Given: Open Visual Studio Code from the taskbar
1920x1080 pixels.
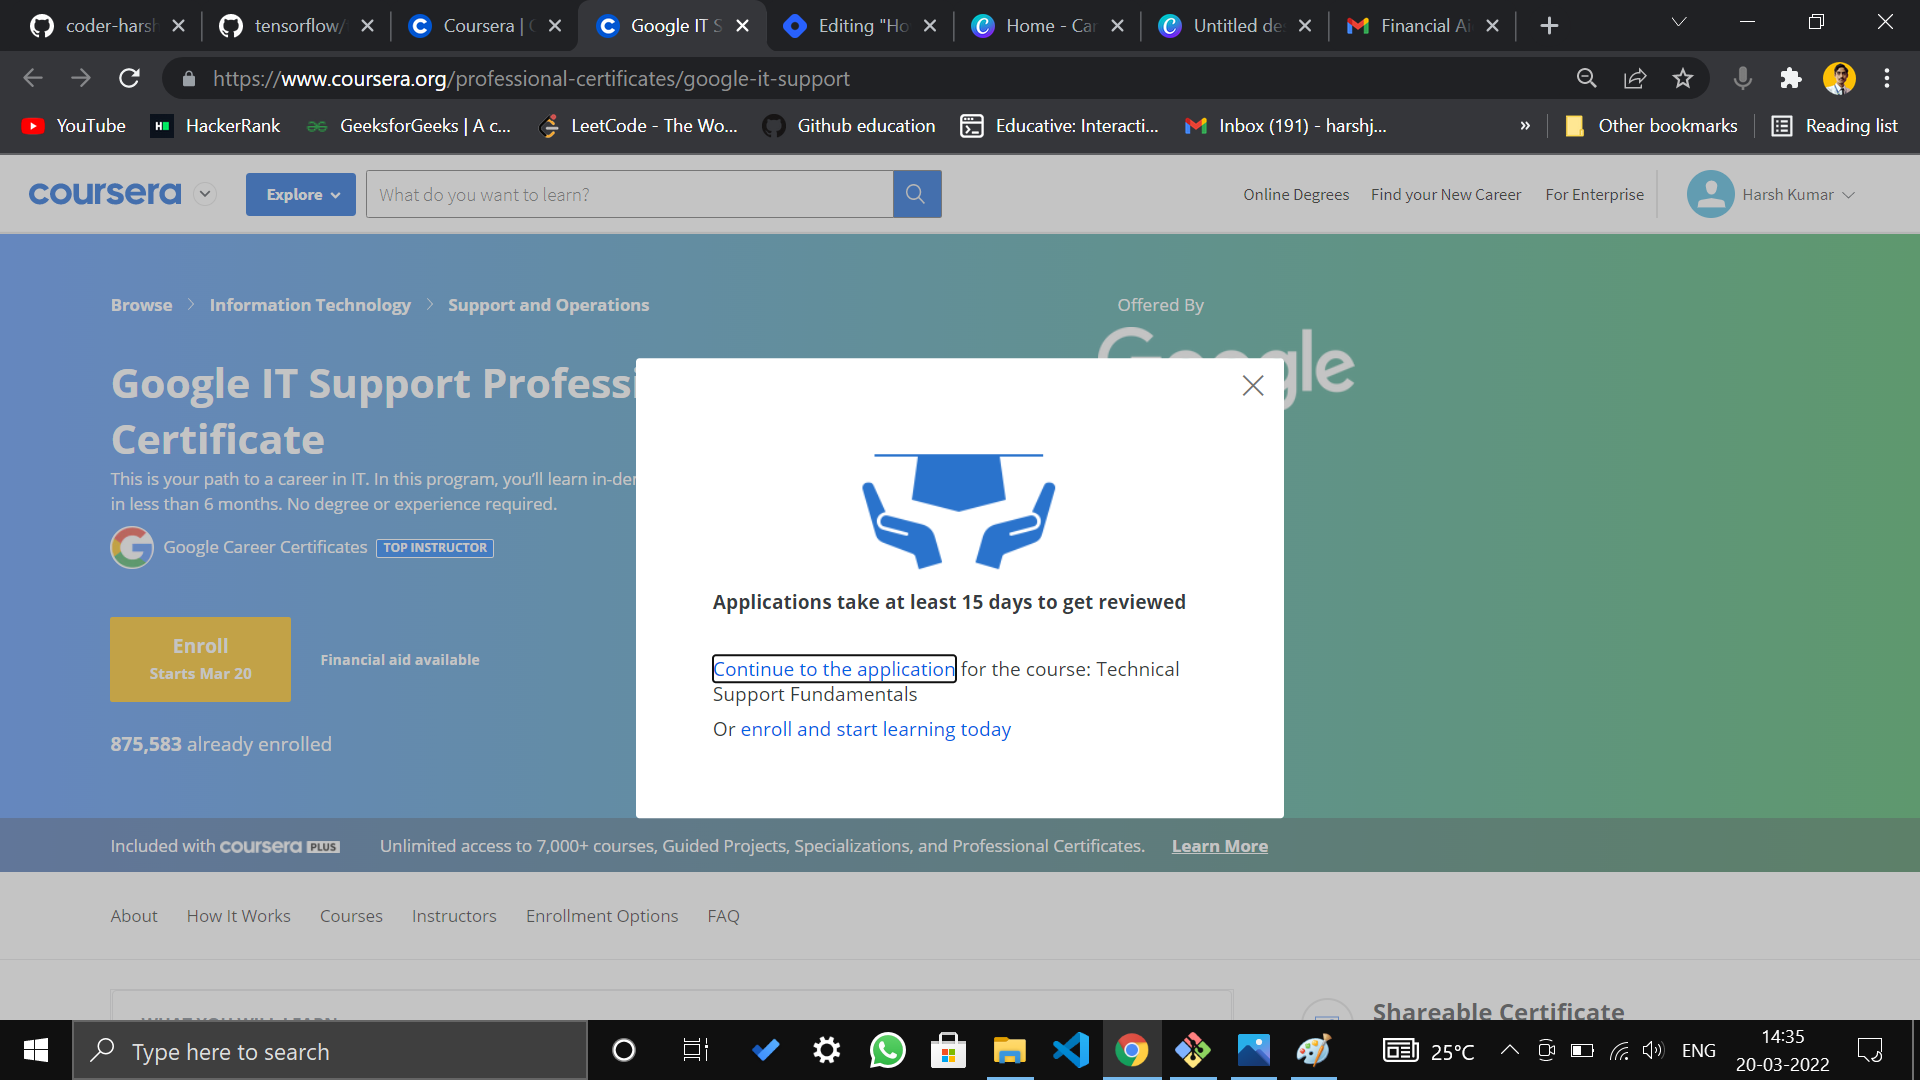Looking at the screenshot, I should click(1070, 1050).
